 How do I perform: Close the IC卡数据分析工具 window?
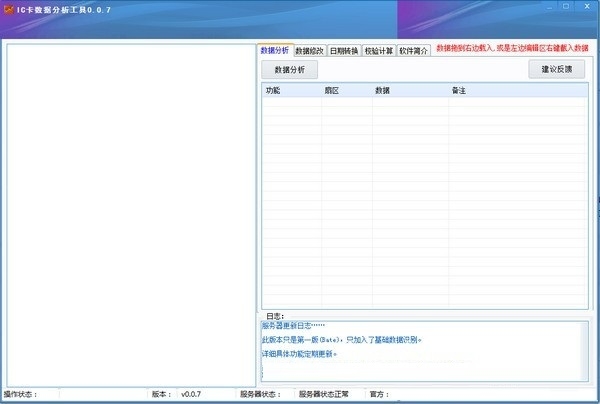587,7
